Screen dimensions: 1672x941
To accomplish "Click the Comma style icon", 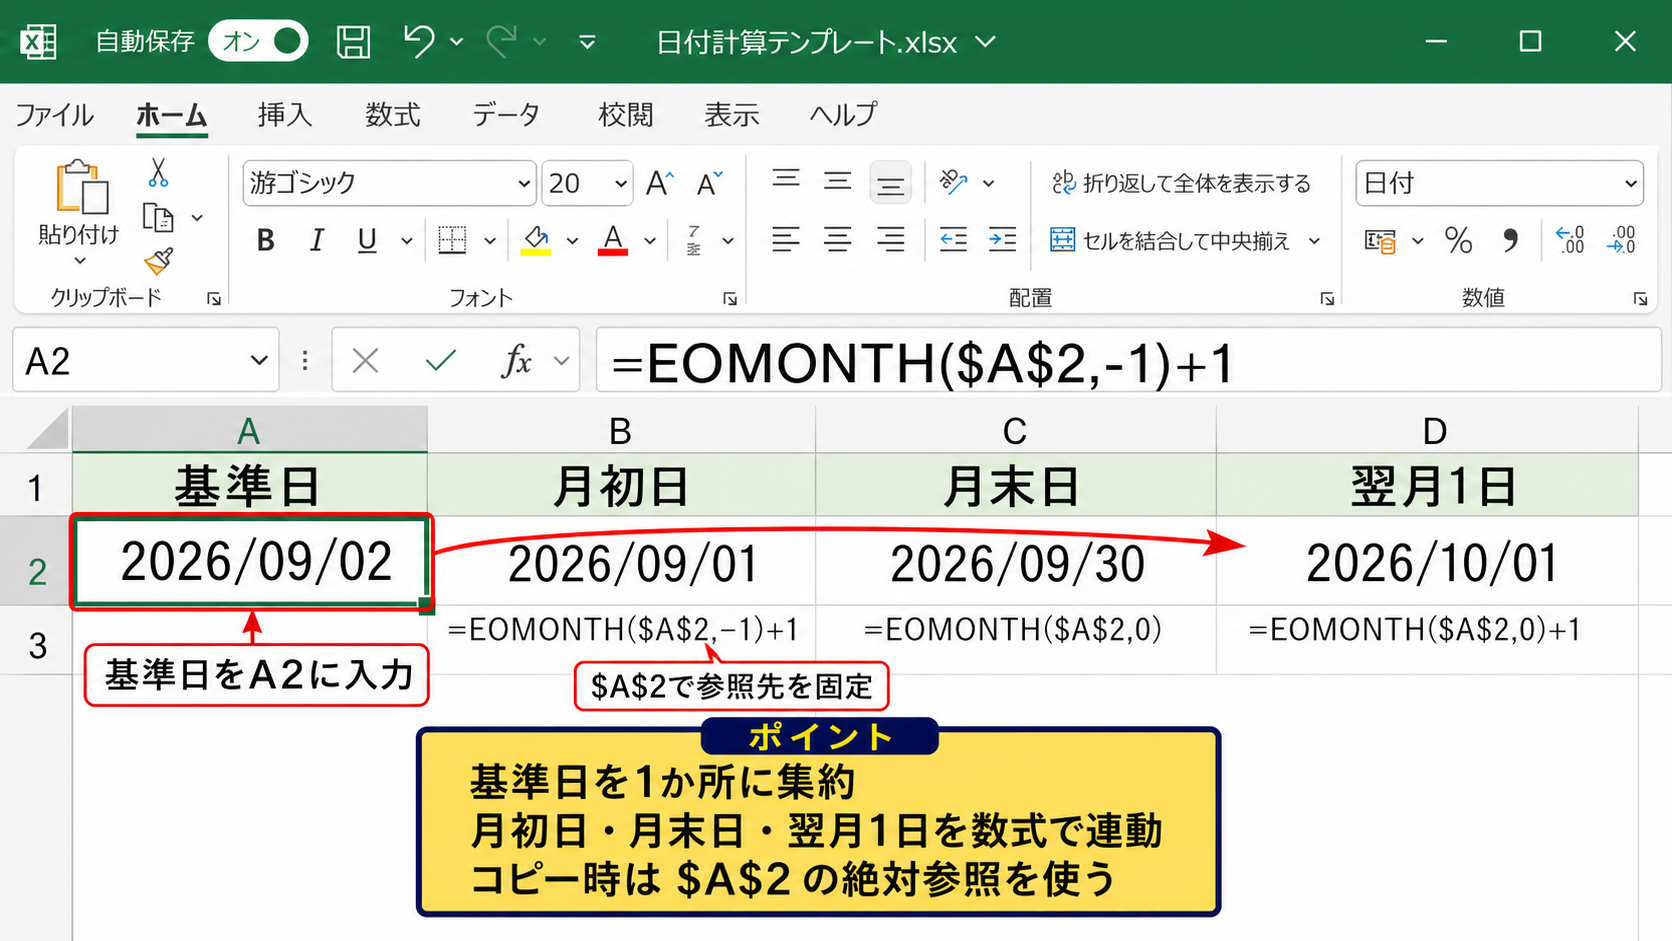I will 1510,241.
